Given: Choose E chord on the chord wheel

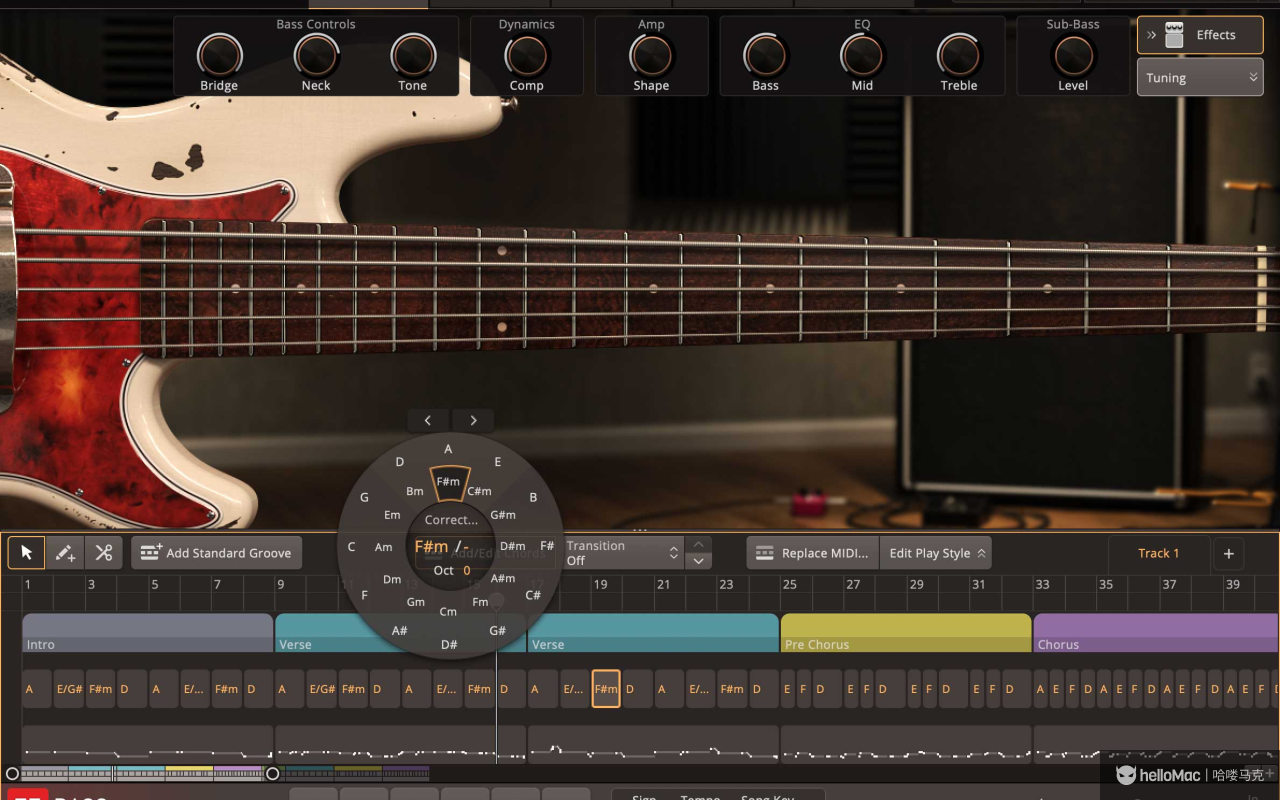Looking at the screenshot, I should [498, 462].
